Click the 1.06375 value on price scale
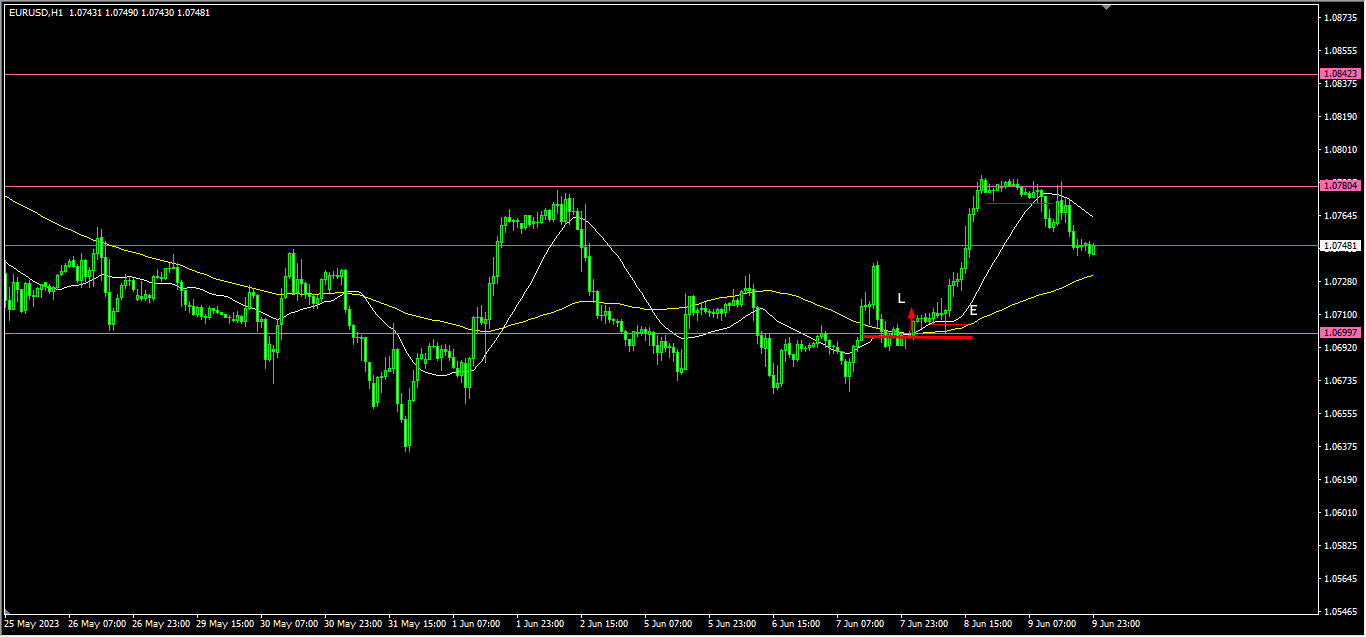 point(1338,447)
